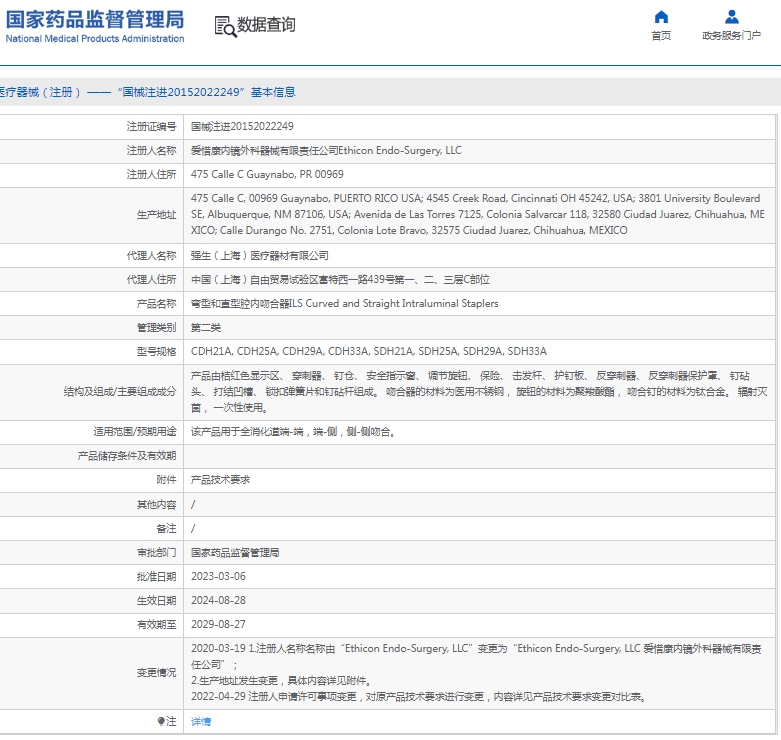Click the 注册人名称 row label
This screenshot has height=740, width=781.
click(151, 150)
